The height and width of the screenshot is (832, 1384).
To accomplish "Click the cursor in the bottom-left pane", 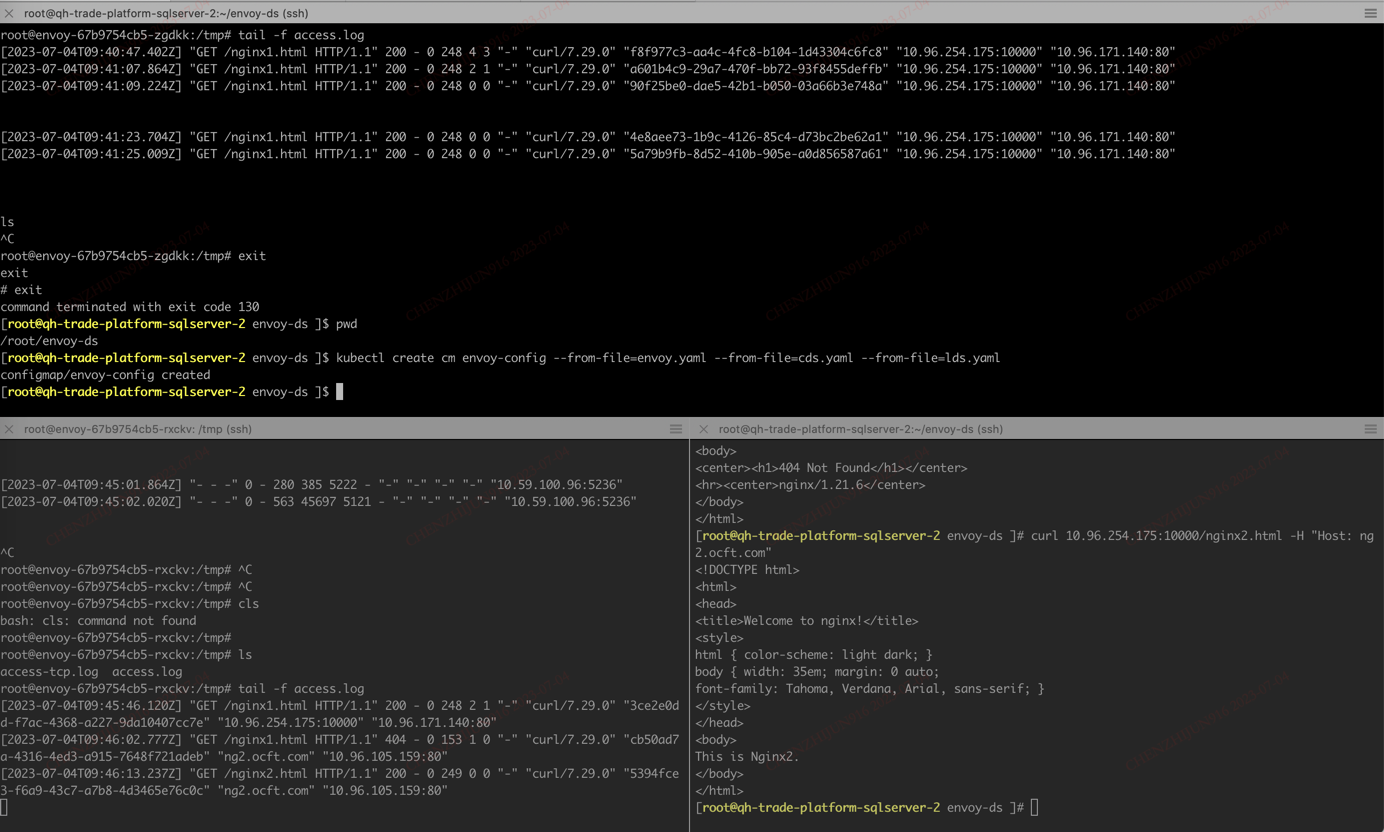I will click(5, 807).
